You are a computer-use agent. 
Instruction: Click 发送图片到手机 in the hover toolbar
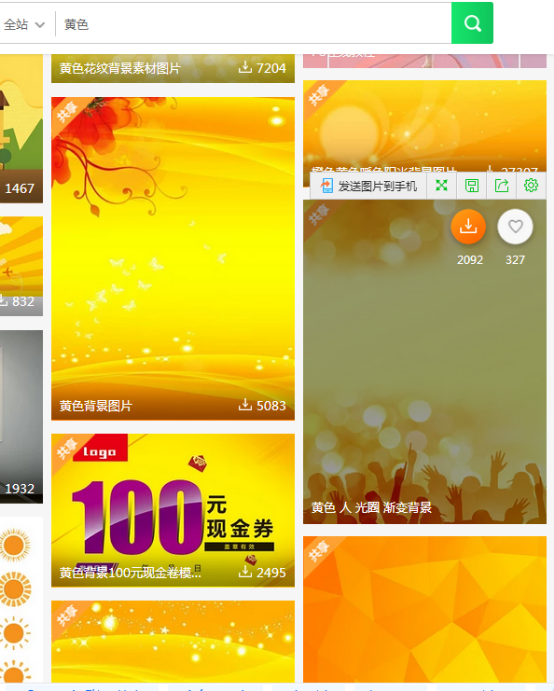pos(377,186)
